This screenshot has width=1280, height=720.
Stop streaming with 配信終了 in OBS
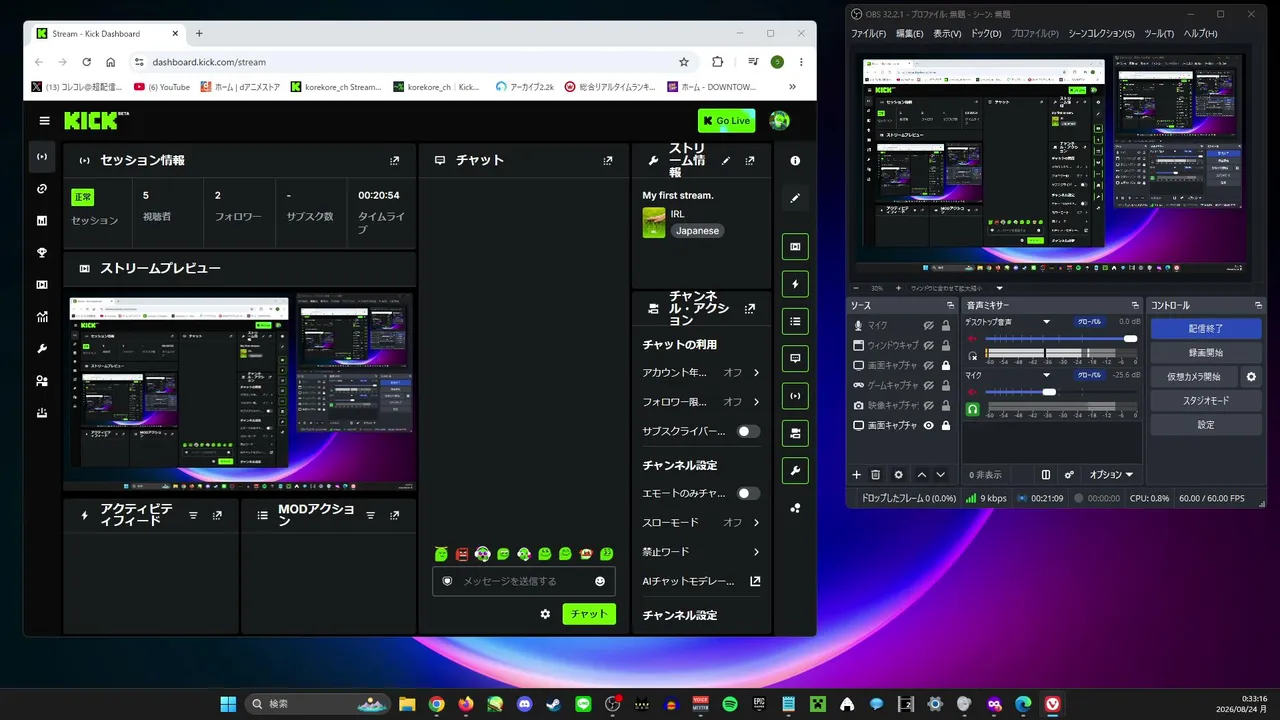pyautogui.click(x=1206, y=329)
